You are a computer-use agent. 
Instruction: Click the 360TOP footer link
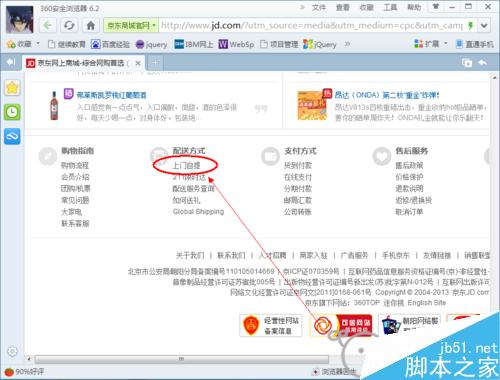(367, 303)
